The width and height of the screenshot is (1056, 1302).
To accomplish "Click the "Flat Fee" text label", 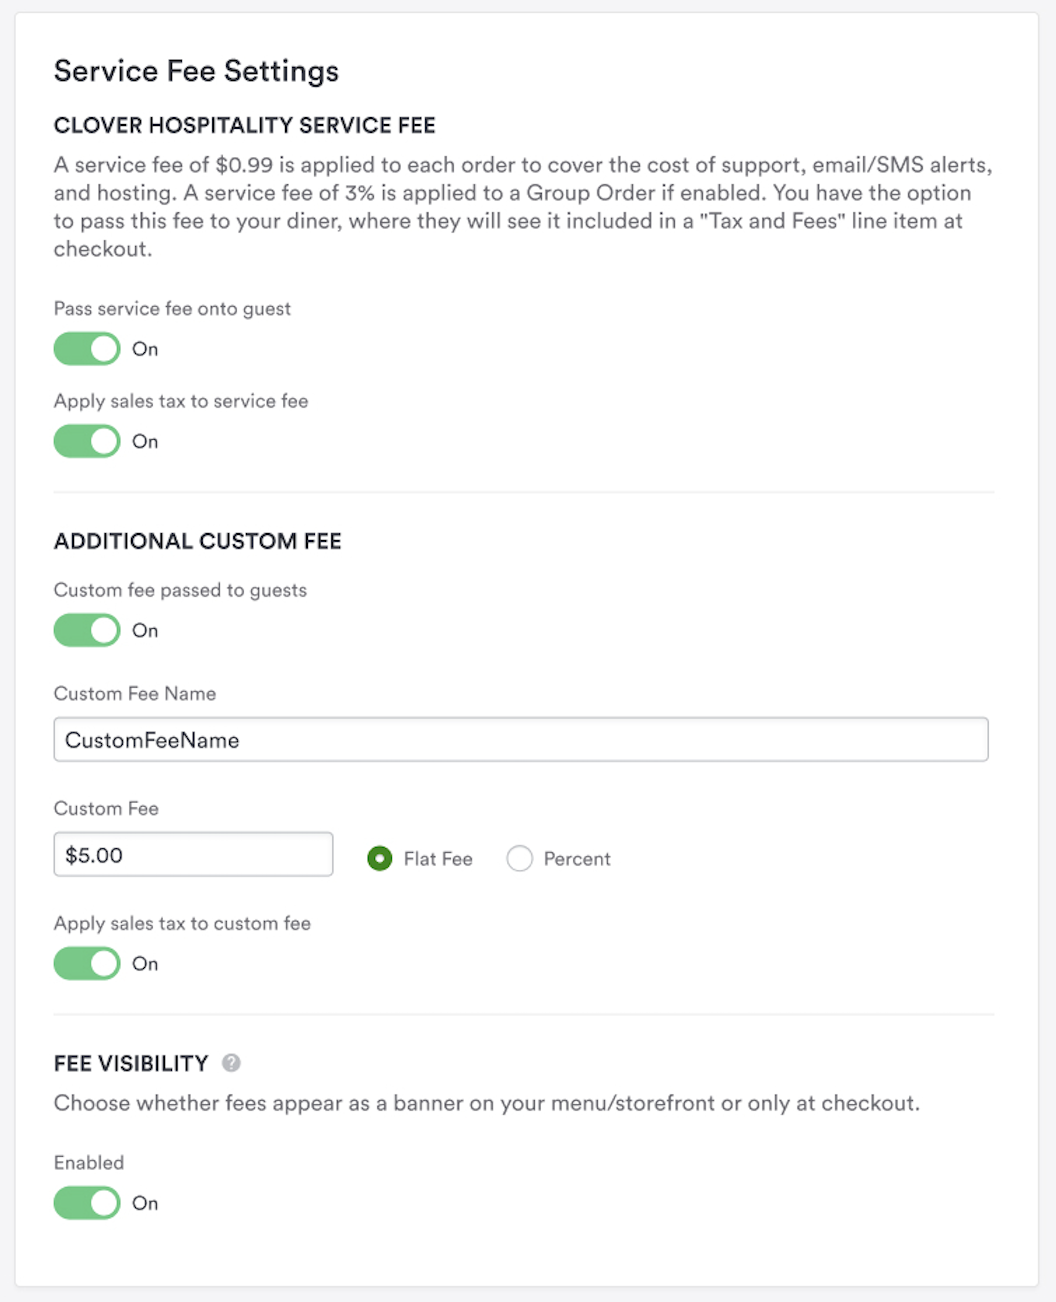I will [438, 859].
